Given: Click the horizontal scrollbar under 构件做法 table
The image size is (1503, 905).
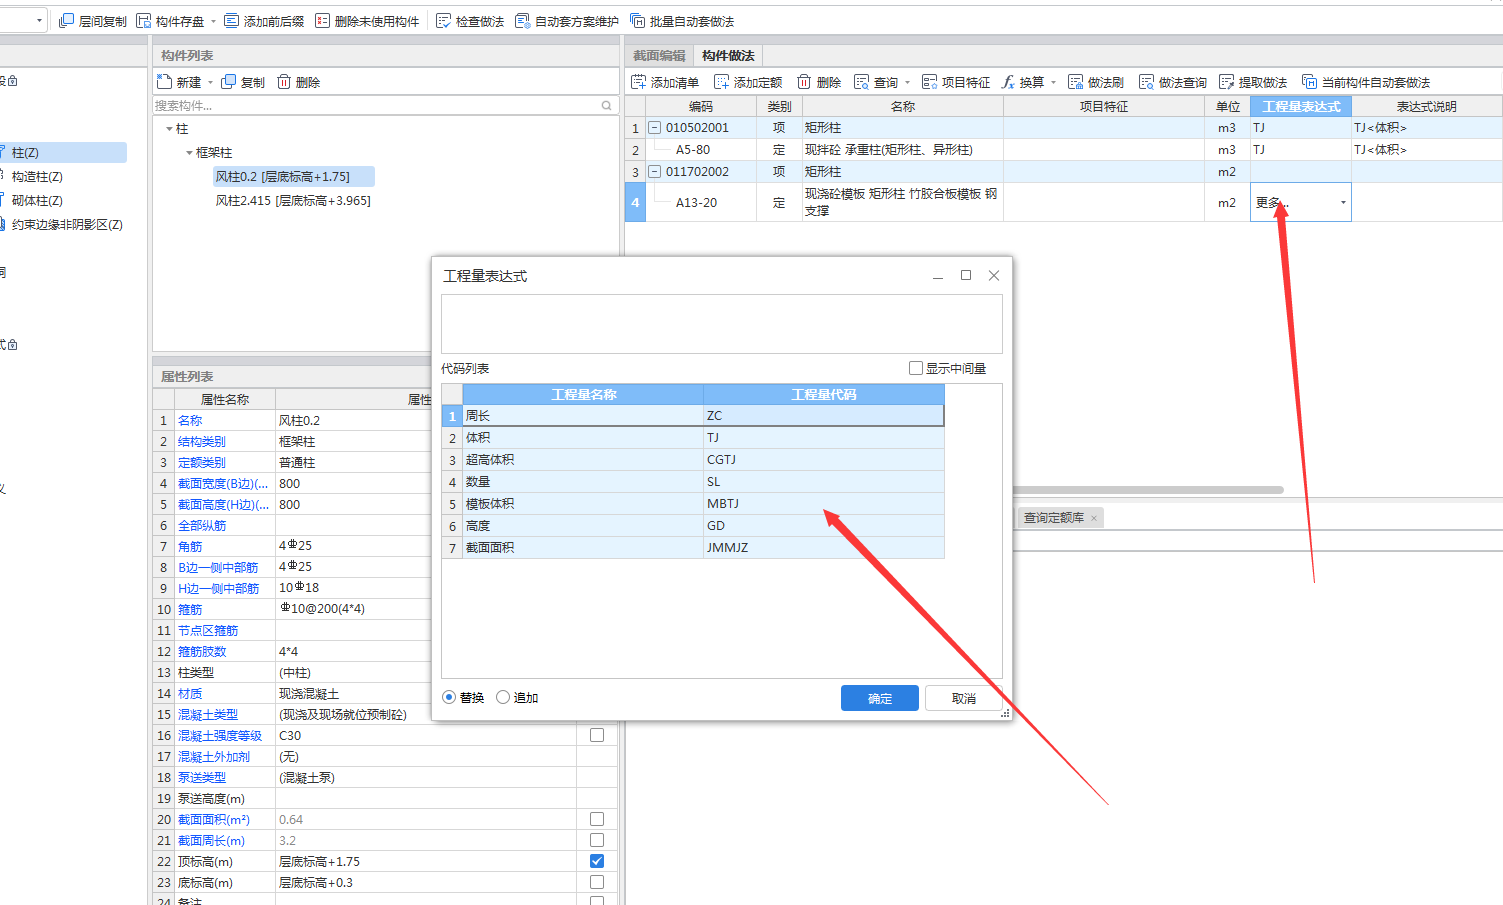Looking at the screenshot, I should pyautogui.click(x=1148, y=490).
